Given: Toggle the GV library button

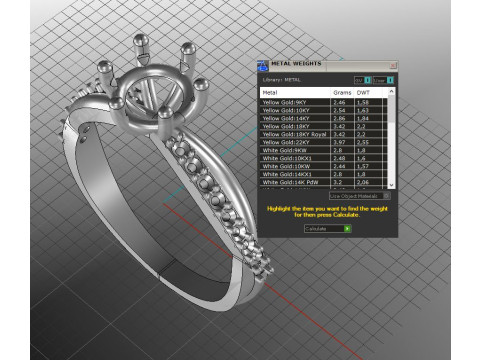Looking at the screenshot, I should (363, 80).
